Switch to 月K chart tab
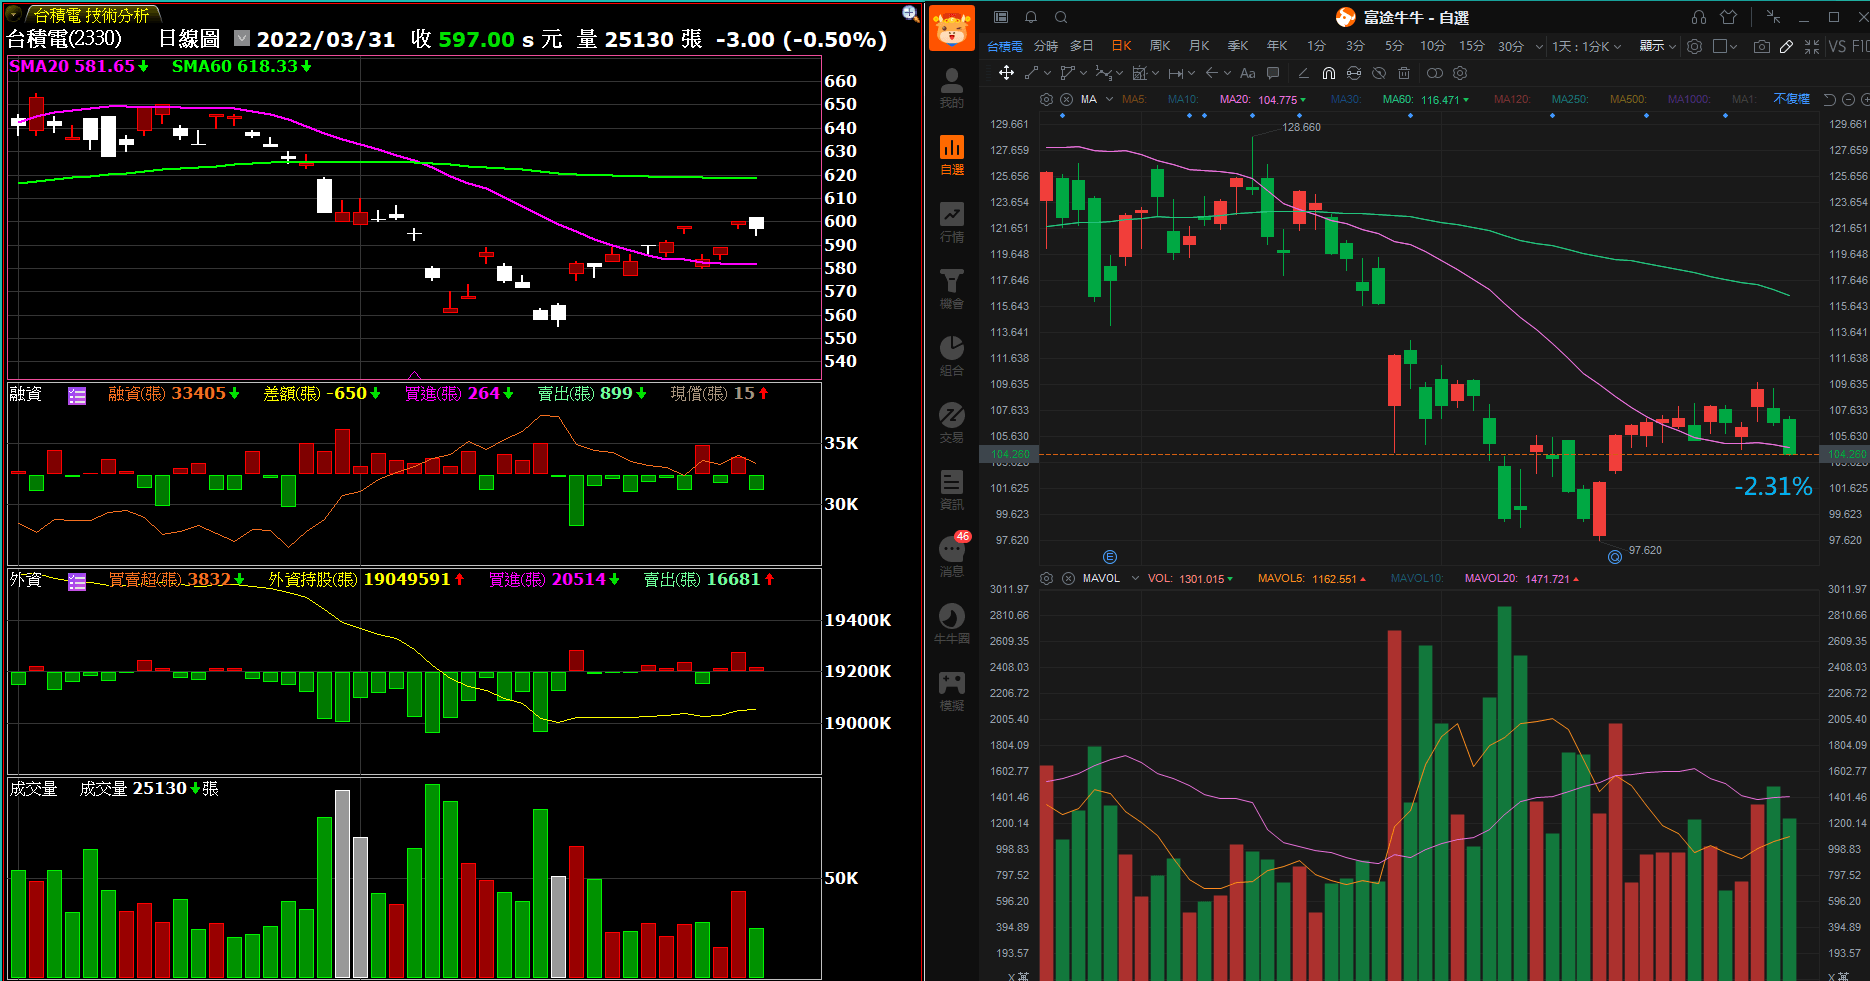 click(1199, 46)
